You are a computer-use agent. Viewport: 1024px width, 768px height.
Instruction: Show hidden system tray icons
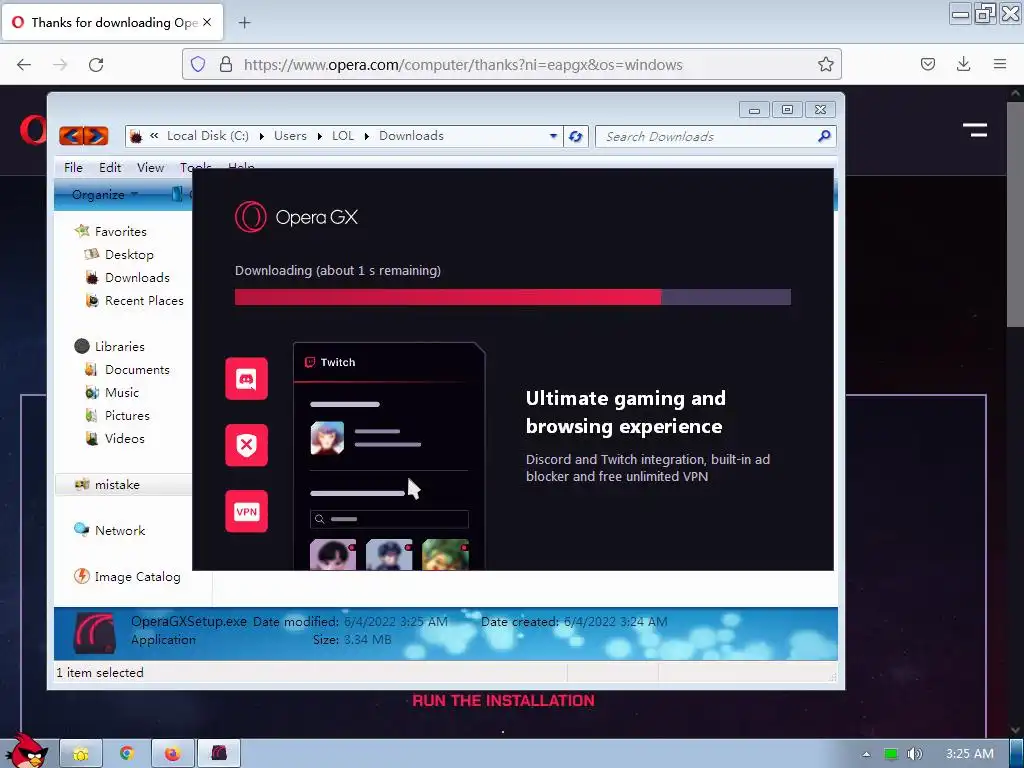(866, 754)
